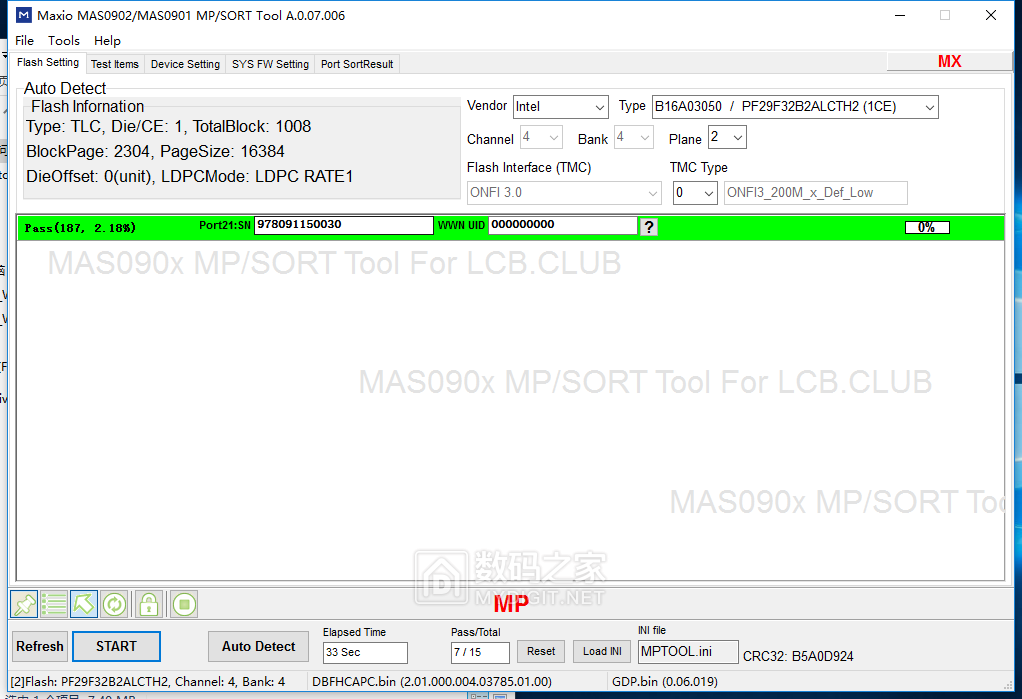Image resolution: width=1022 pixels, height=699 pixels.
Task: Open the Help menu
Action: 107,40
